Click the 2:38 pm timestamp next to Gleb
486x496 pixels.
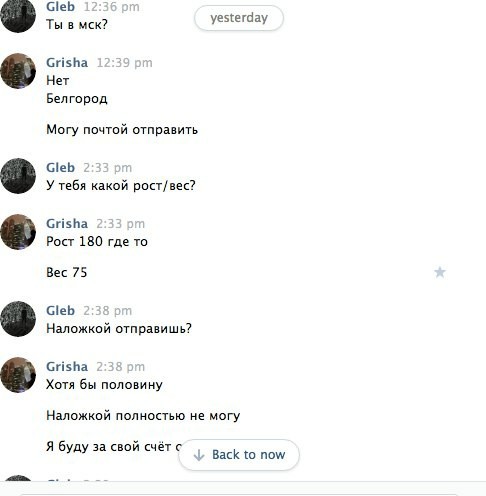pyautogui.click(x=107, y=311)
